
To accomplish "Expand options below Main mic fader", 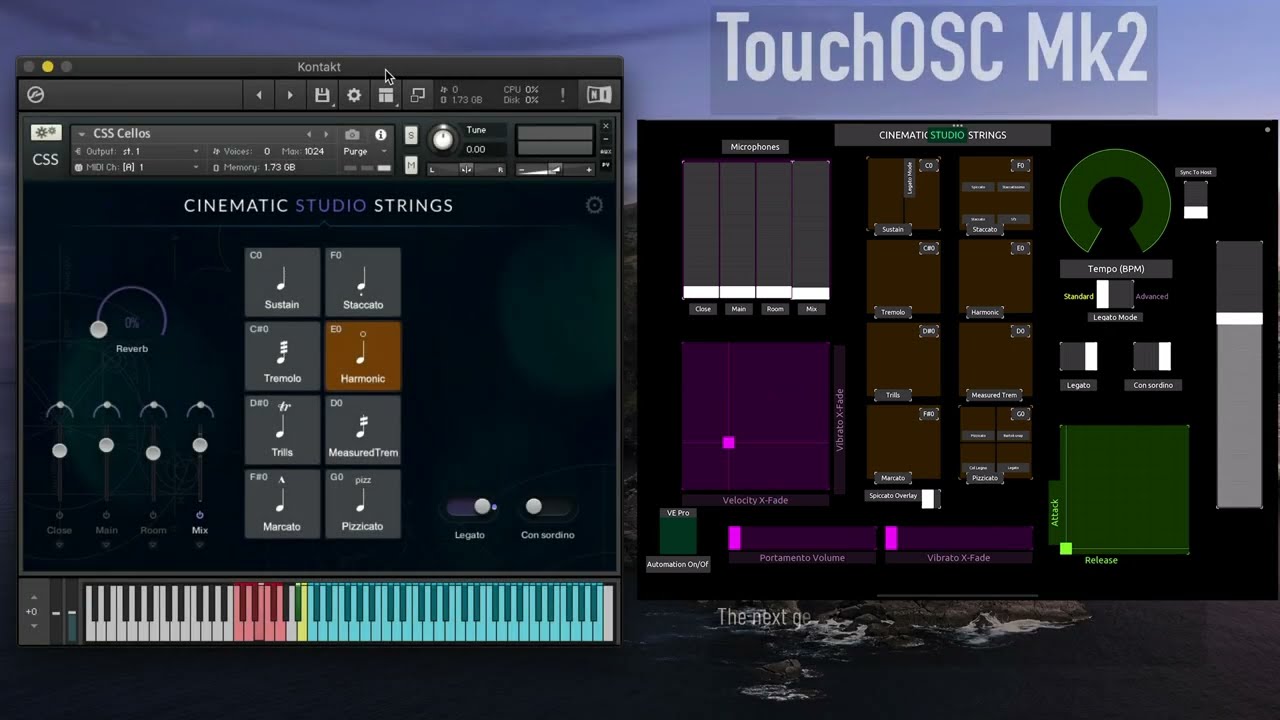I will [106, 545].
